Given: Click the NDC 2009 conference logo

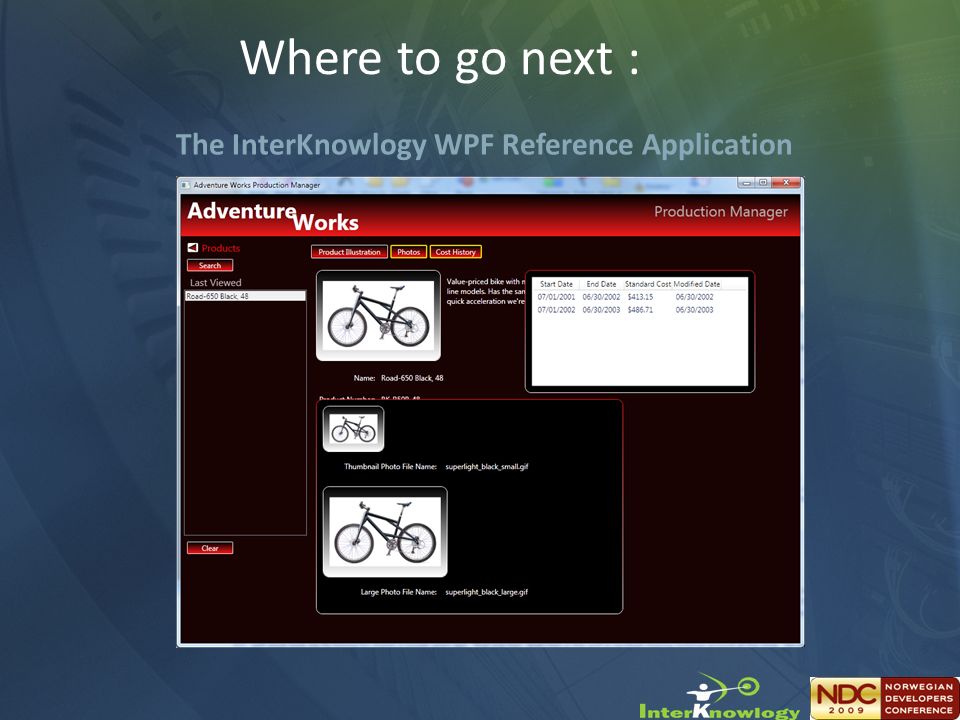Looking at the screenshot, I should coord(885,698).
